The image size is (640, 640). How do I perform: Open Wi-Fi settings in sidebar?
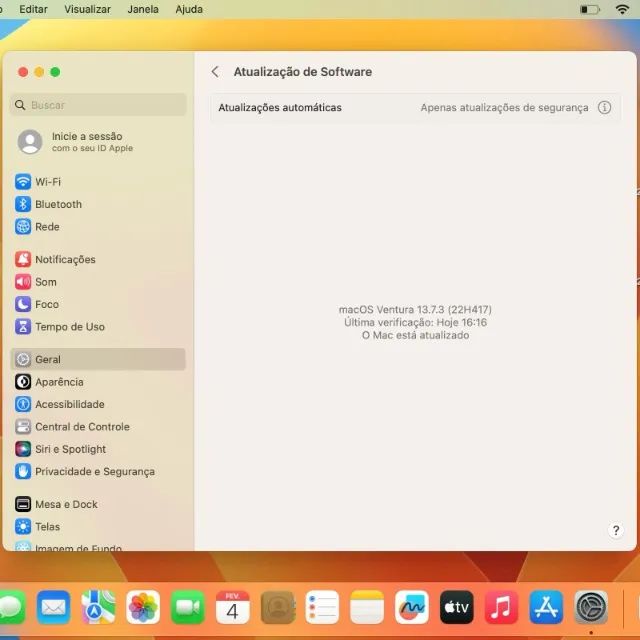coord(98,182)
